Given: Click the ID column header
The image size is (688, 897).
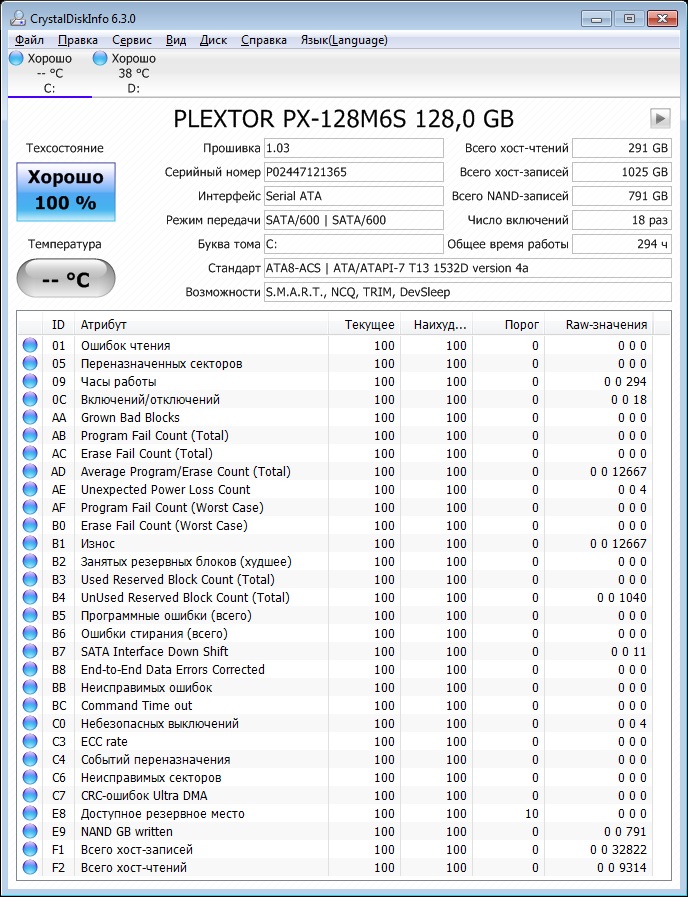Looking at the screenshot, I should (58, 324).
